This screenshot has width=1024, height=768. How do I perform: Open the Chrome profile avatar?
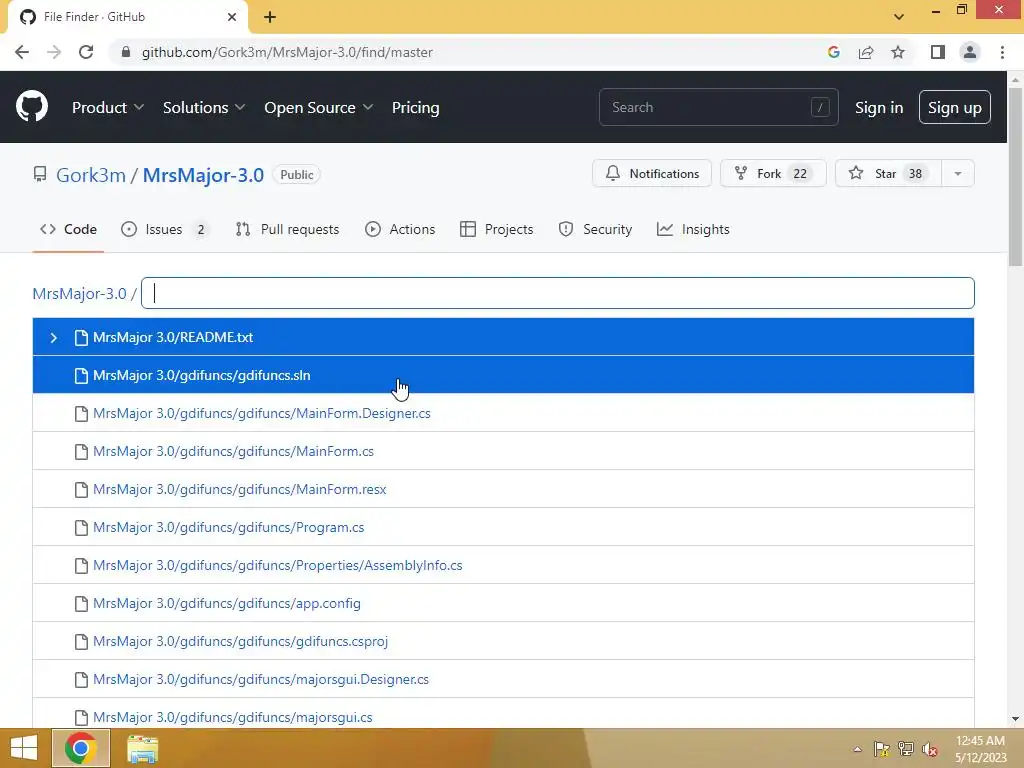coord(970,52)
